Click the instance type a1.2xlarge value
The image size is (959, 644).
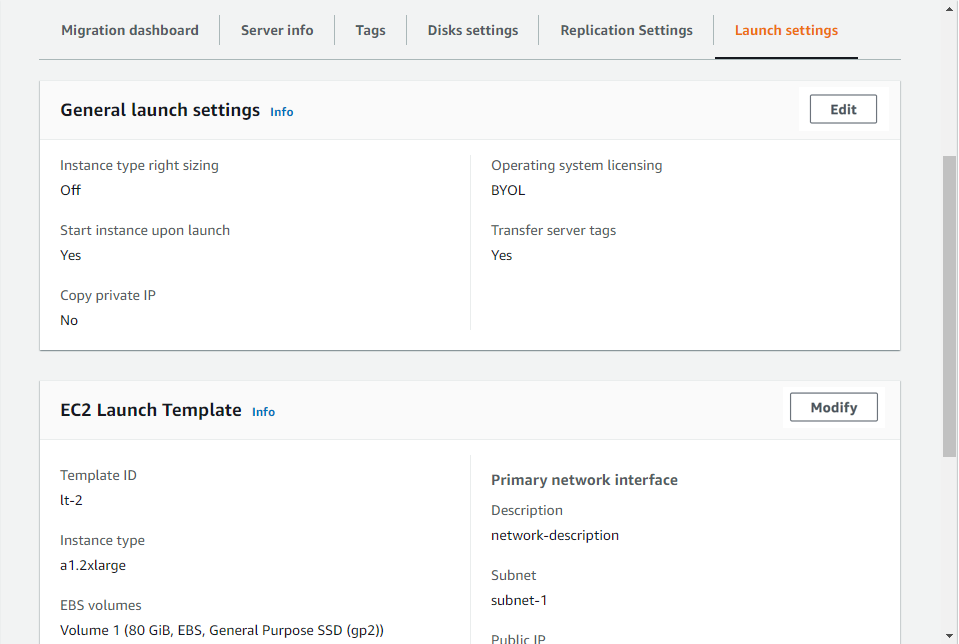click(93, 565)
